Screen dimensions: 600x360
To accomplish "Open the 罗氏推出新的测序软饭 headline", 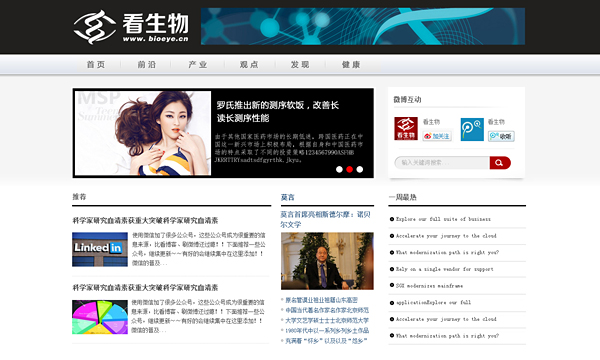I will coord(277,111).
